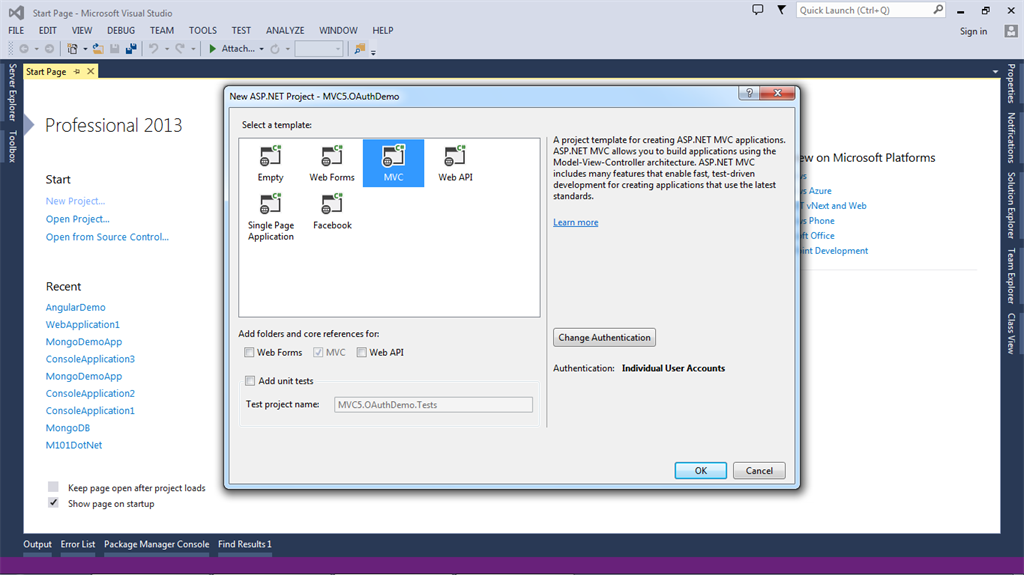Open the Find Results 1 tab
The image size is (1024, 575).
(x=245, y=544)
